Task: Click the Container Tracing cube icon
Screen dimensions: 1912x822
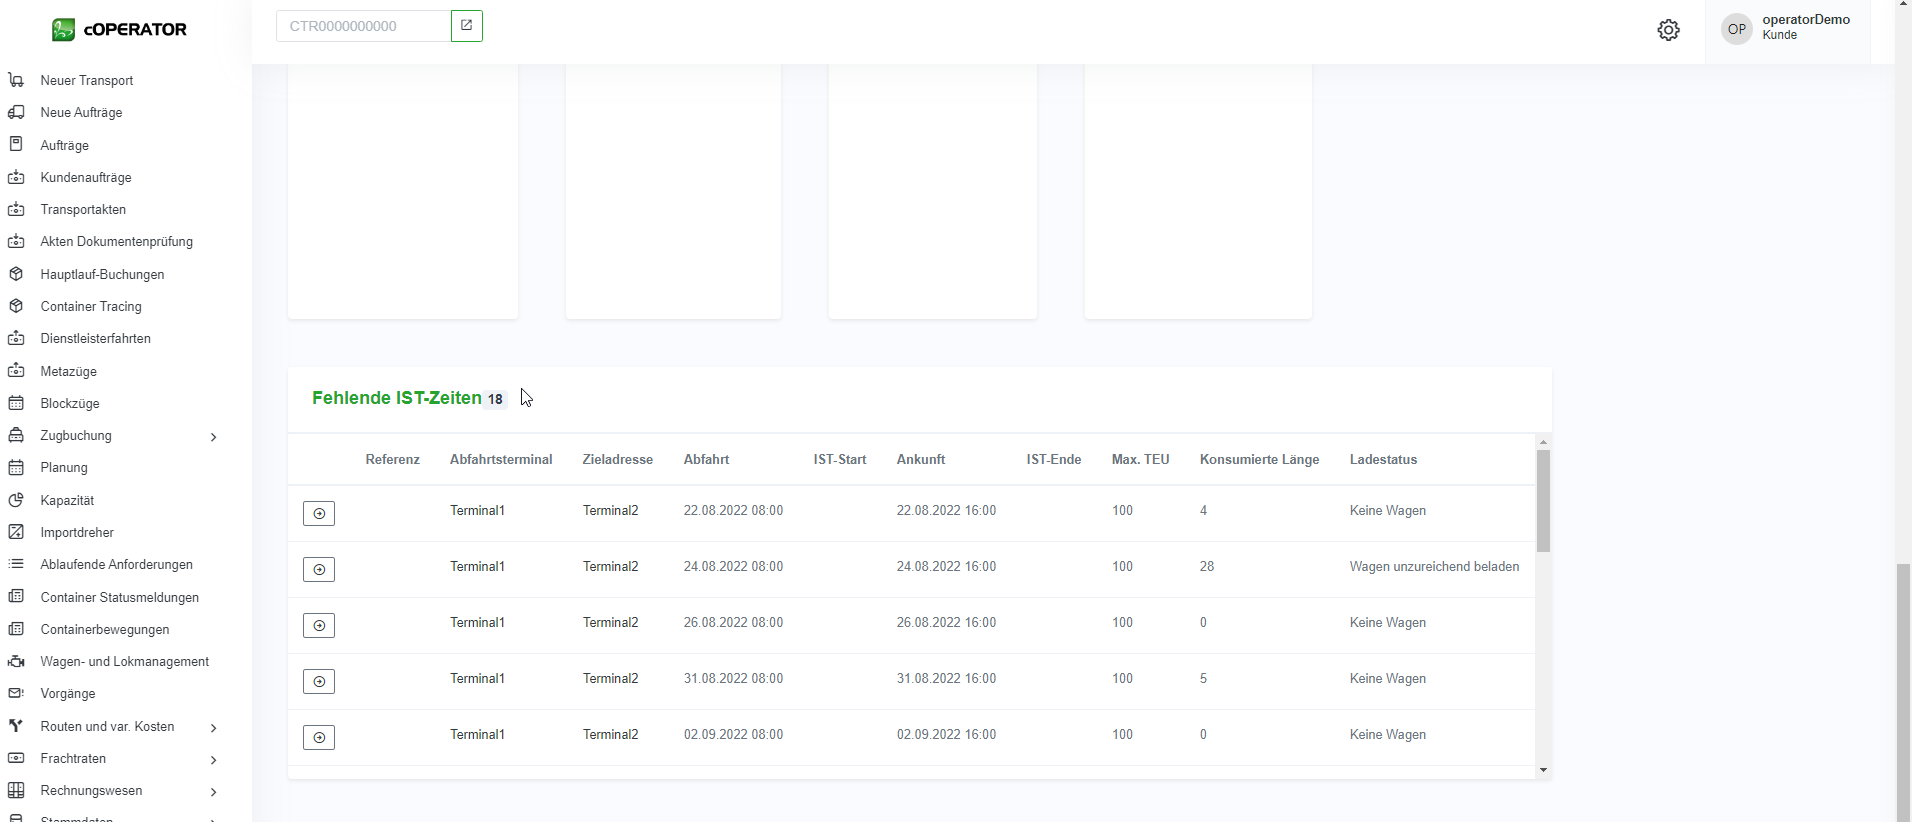Action: point(16,306)
